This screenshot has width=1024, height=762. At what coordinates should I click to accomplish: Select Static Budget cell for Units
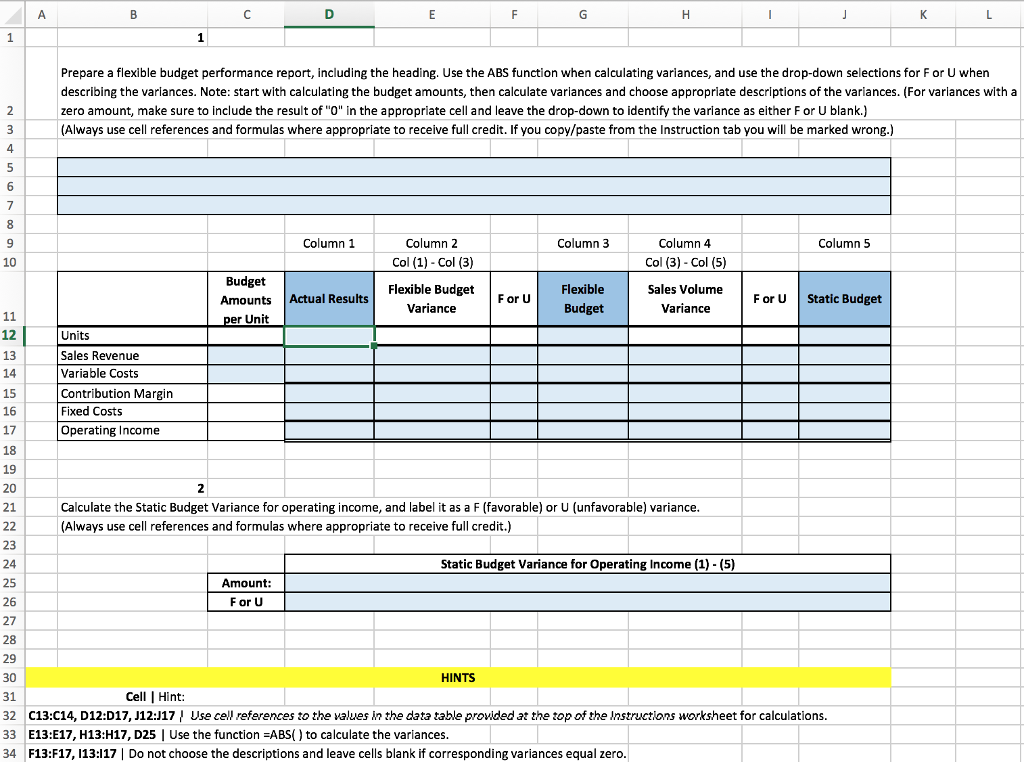[x=844, y=336]
